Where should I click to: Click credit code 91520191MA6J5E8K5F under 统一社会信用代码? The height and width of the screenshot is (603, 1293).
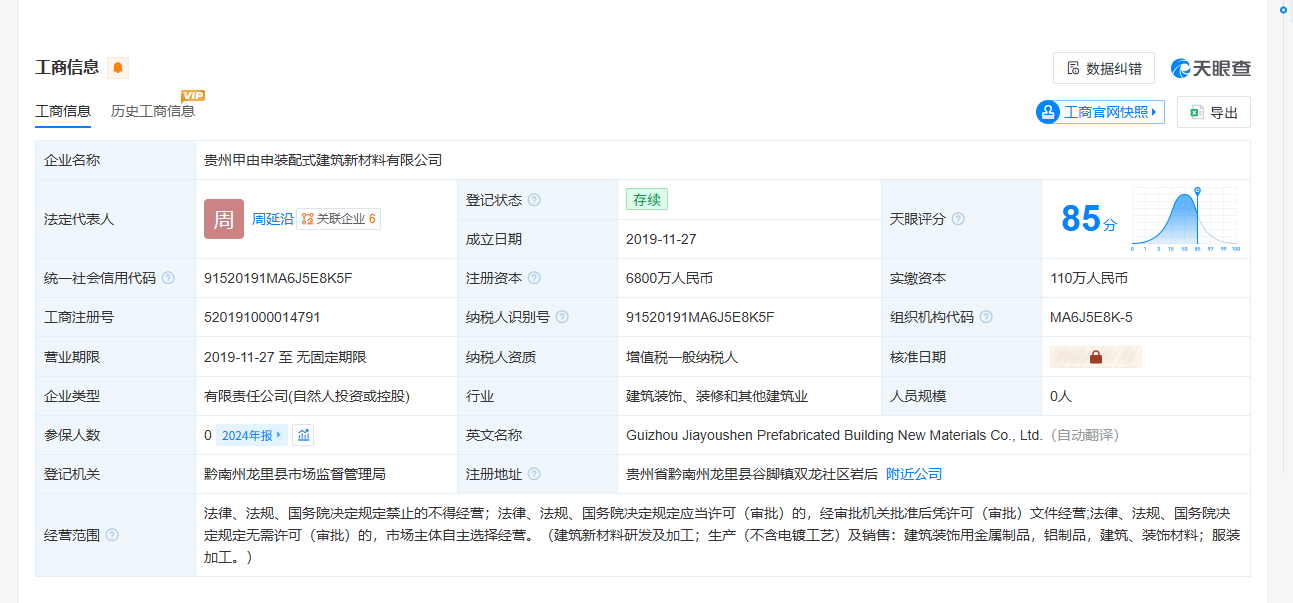[278, 278]
